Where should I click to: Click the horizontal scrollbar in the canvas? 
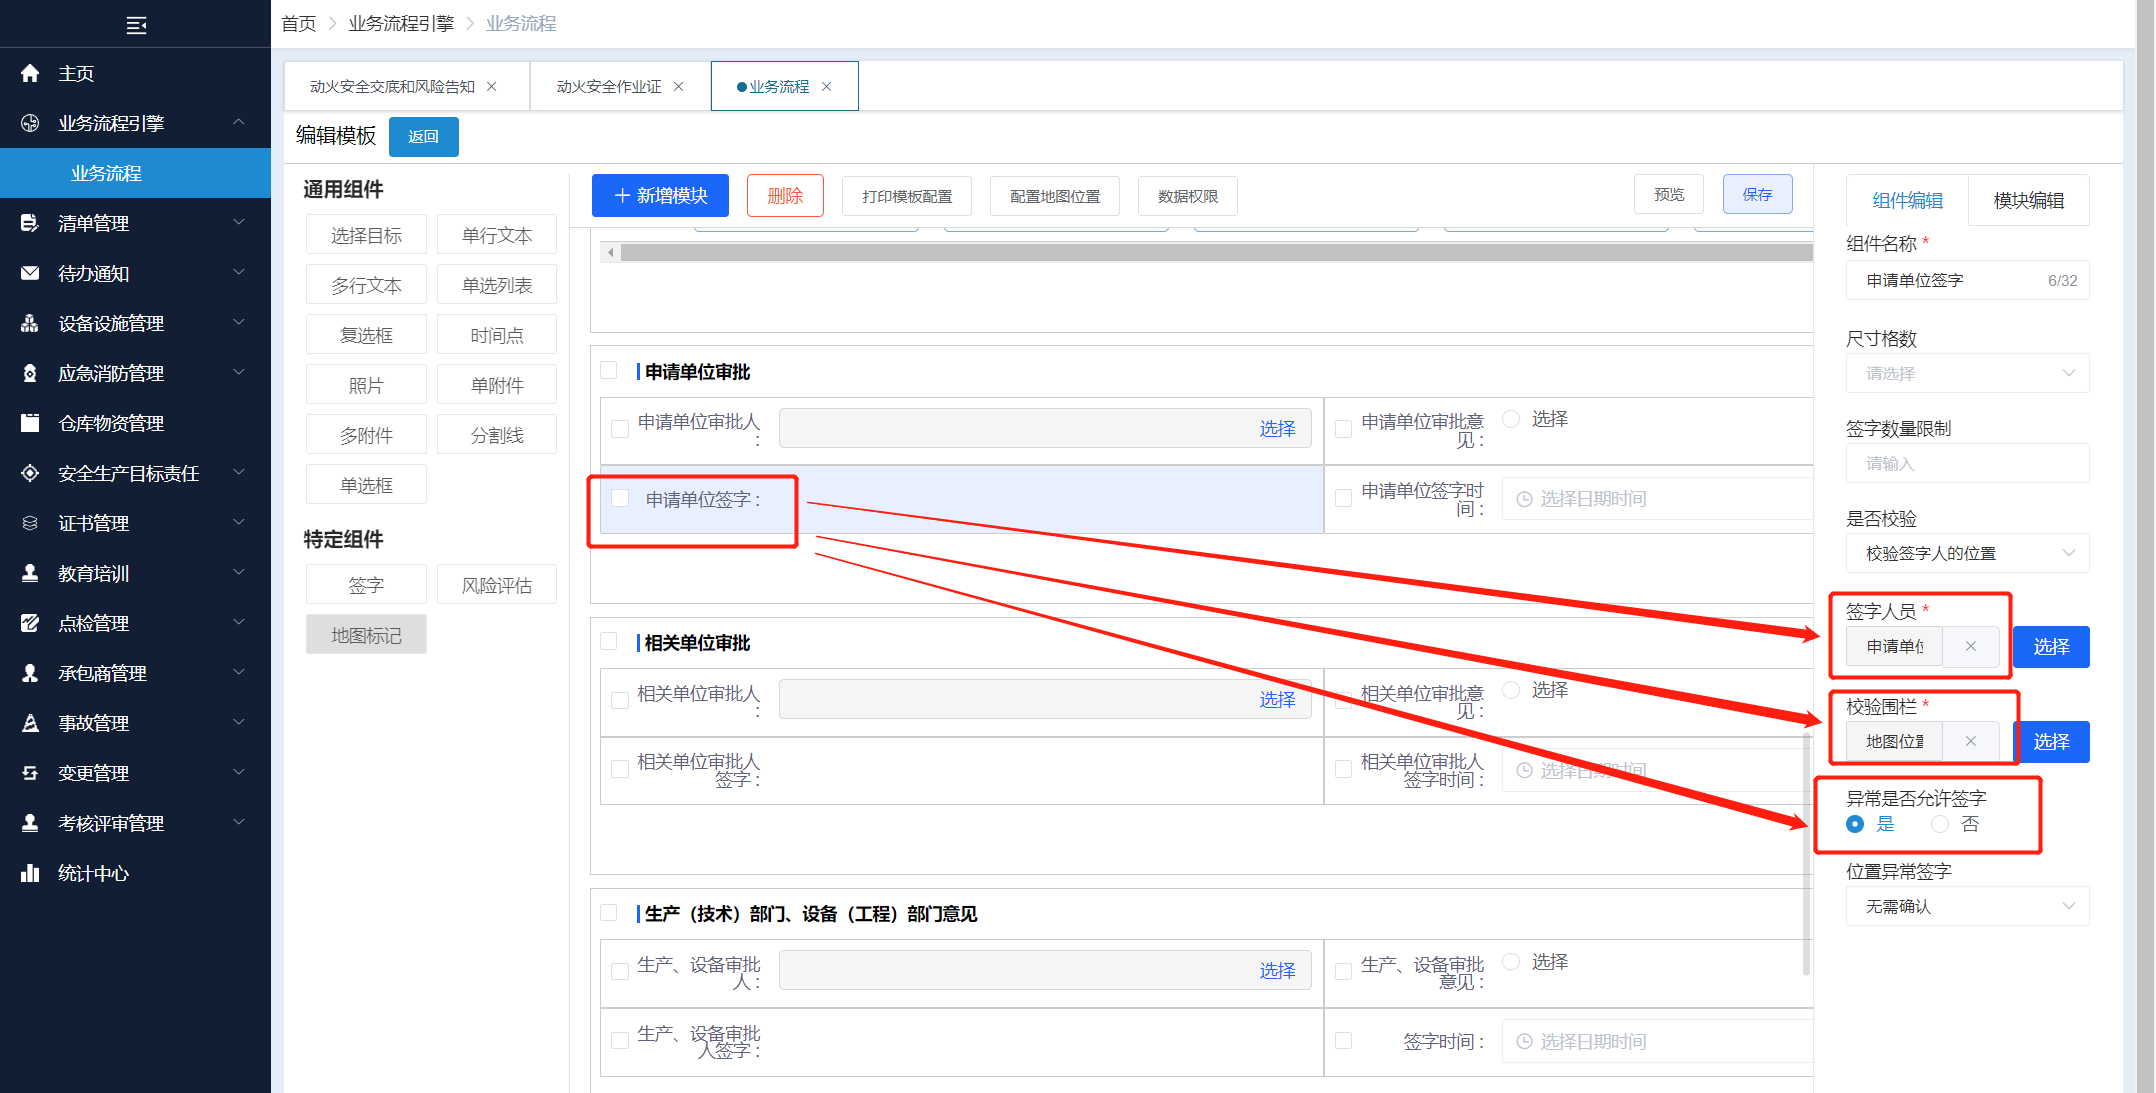tap(1215, 253)
